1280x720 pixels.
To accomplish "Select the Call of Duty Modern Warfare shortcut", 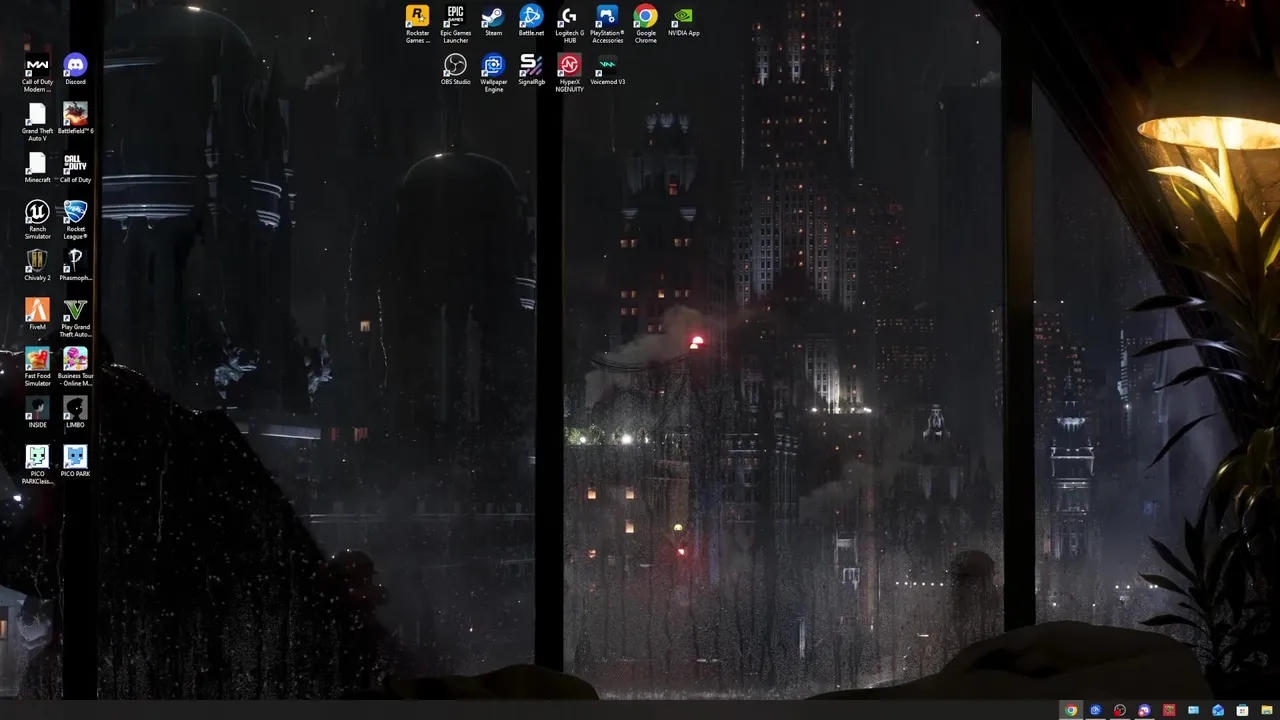I will click(x=37, y=73).
